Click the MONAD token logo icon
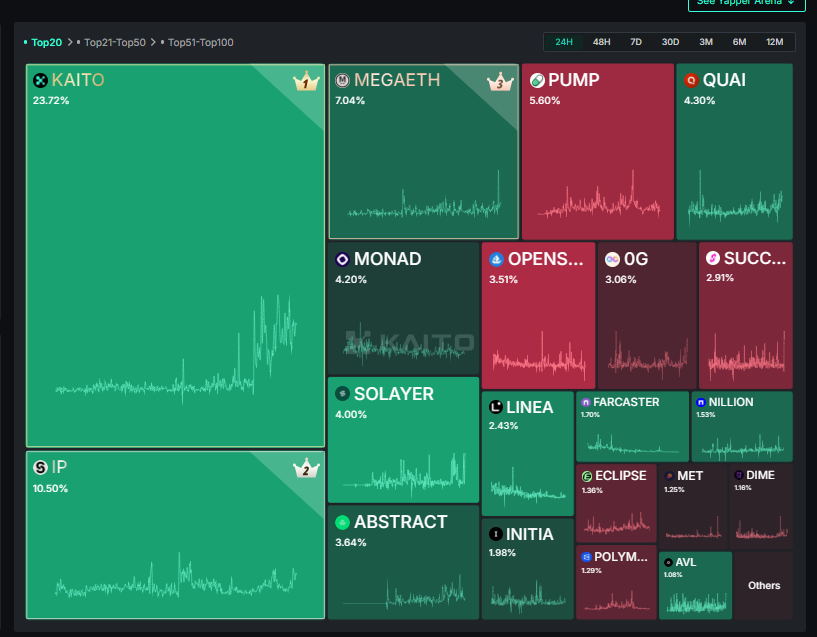 point(342,259)
